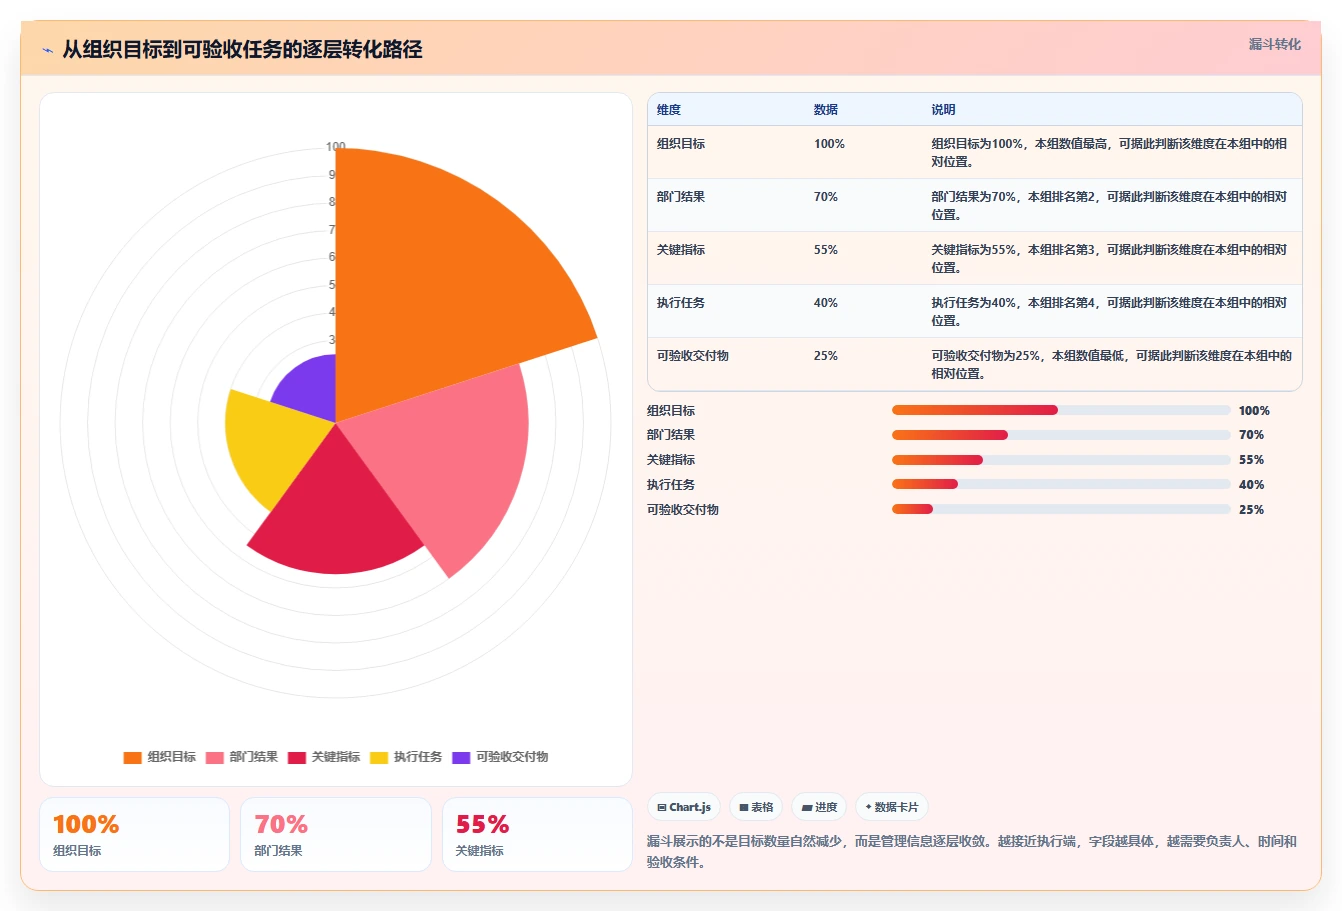Click the lightning icon beside the title
Image resolution: width=1342 pixels, height=911 pixels.
pyautogui.click(x=47, y=50)
